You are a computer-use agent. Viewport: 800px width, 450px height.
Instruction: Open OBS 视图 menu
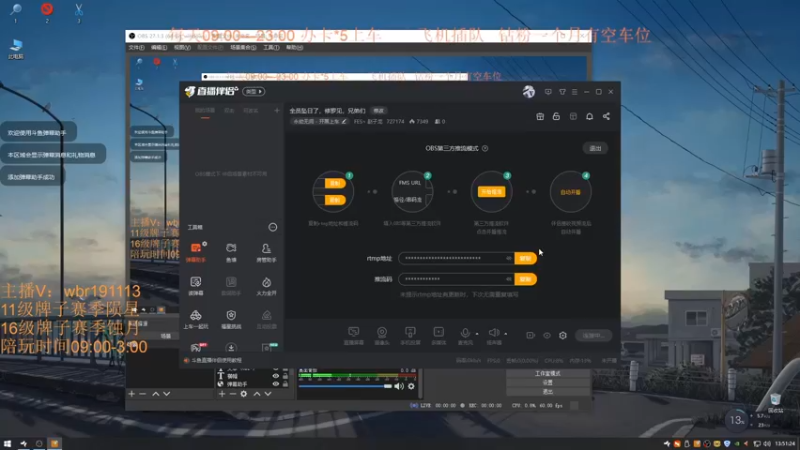[x=182, y=47]
